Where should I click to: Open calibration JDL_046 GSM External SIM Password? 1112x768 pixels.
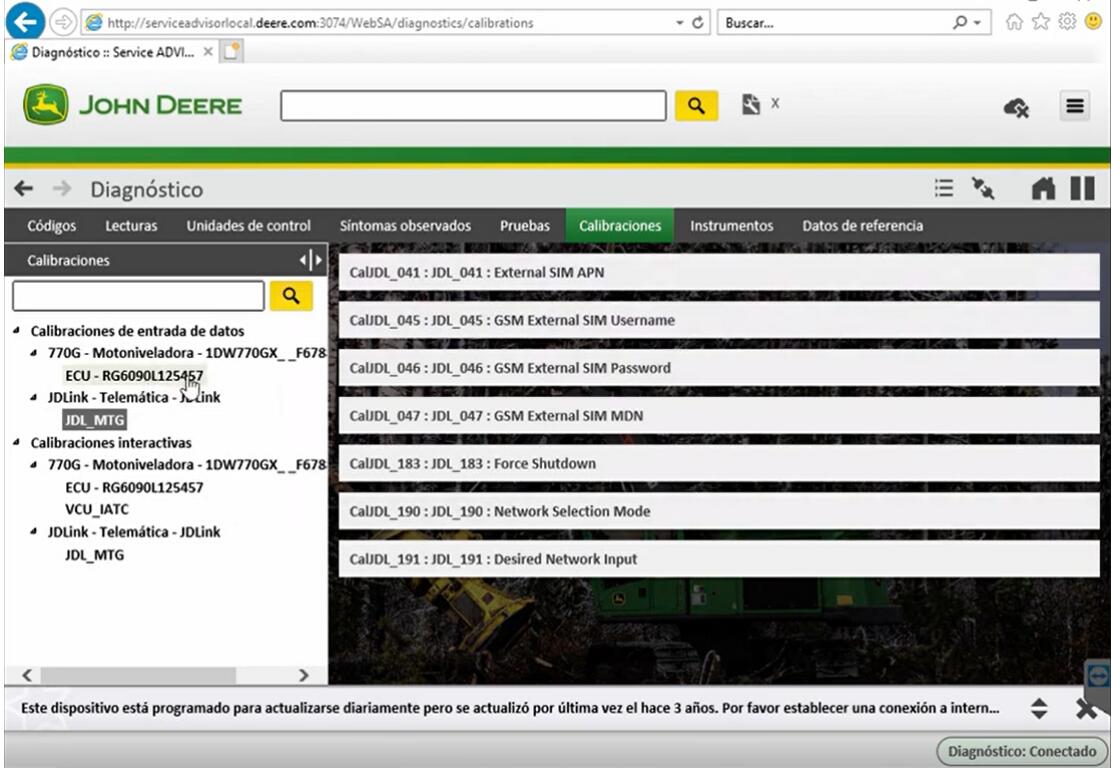pos(719,368)
